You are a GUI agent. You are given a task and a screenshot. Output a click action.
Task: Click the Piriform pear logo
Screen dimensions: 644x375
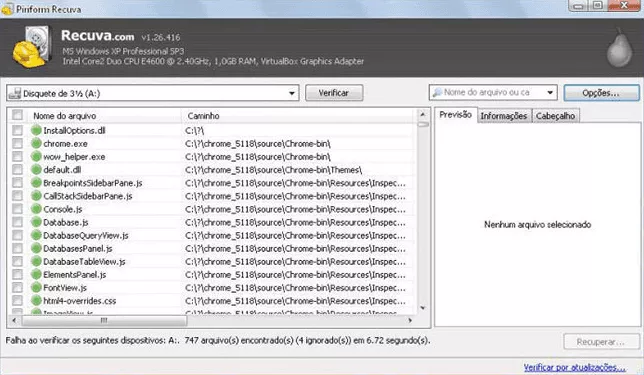(x=619, y=48)
